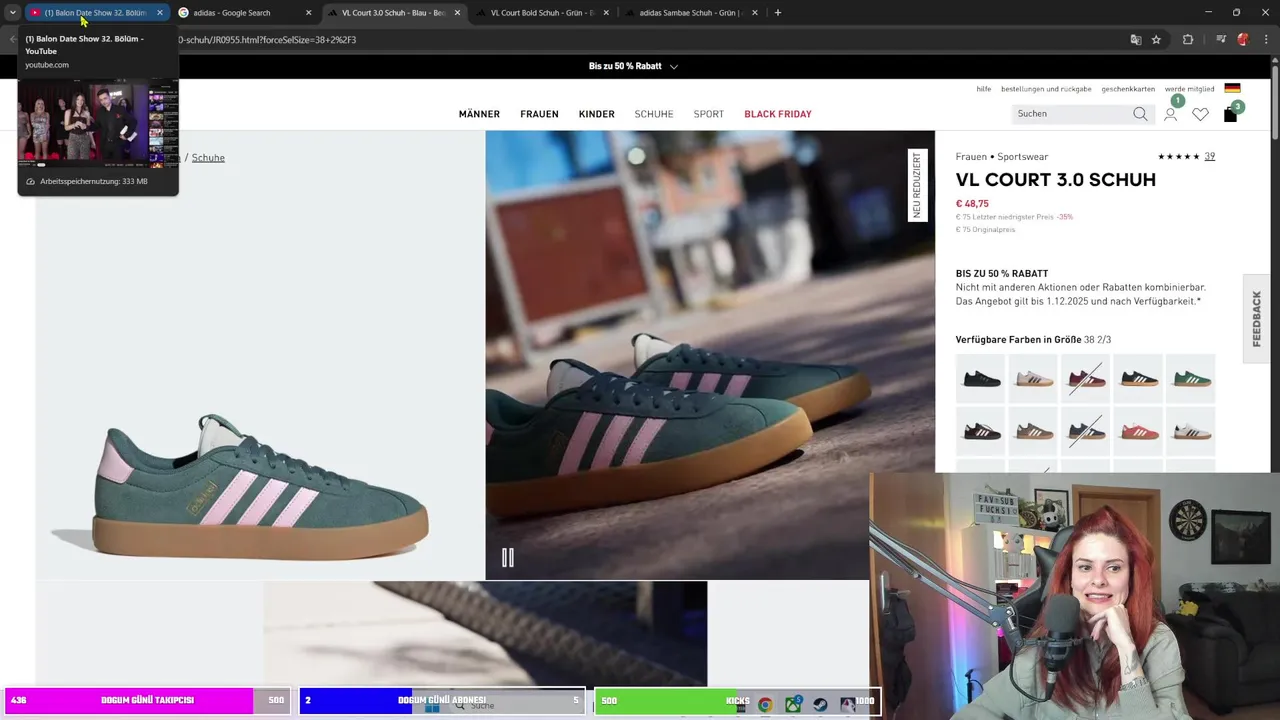Image resolution: width=1280 pixels, height=720 pixels.
Task: Open the tab search dropdown arrow
Action: (x=12, y=13)
